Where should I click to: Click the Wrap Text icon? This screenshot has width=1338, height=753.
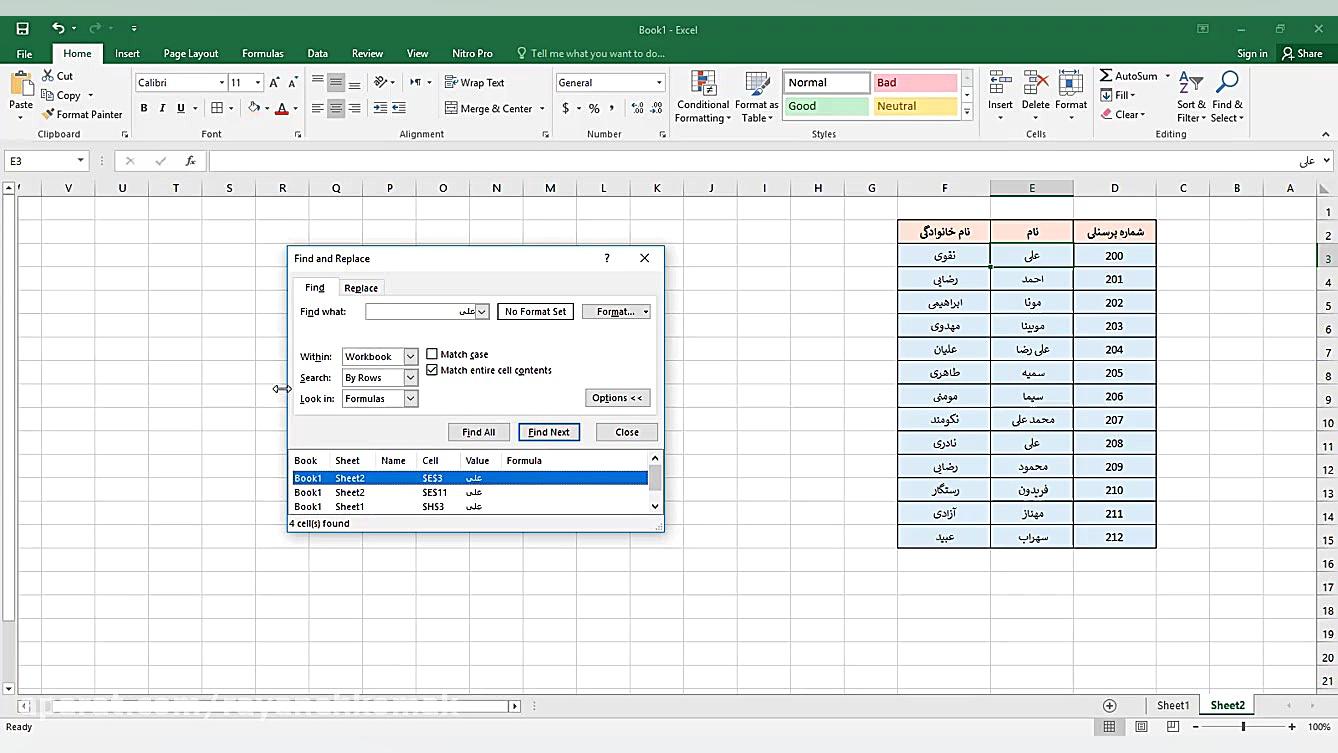click(x=451, y=83)
